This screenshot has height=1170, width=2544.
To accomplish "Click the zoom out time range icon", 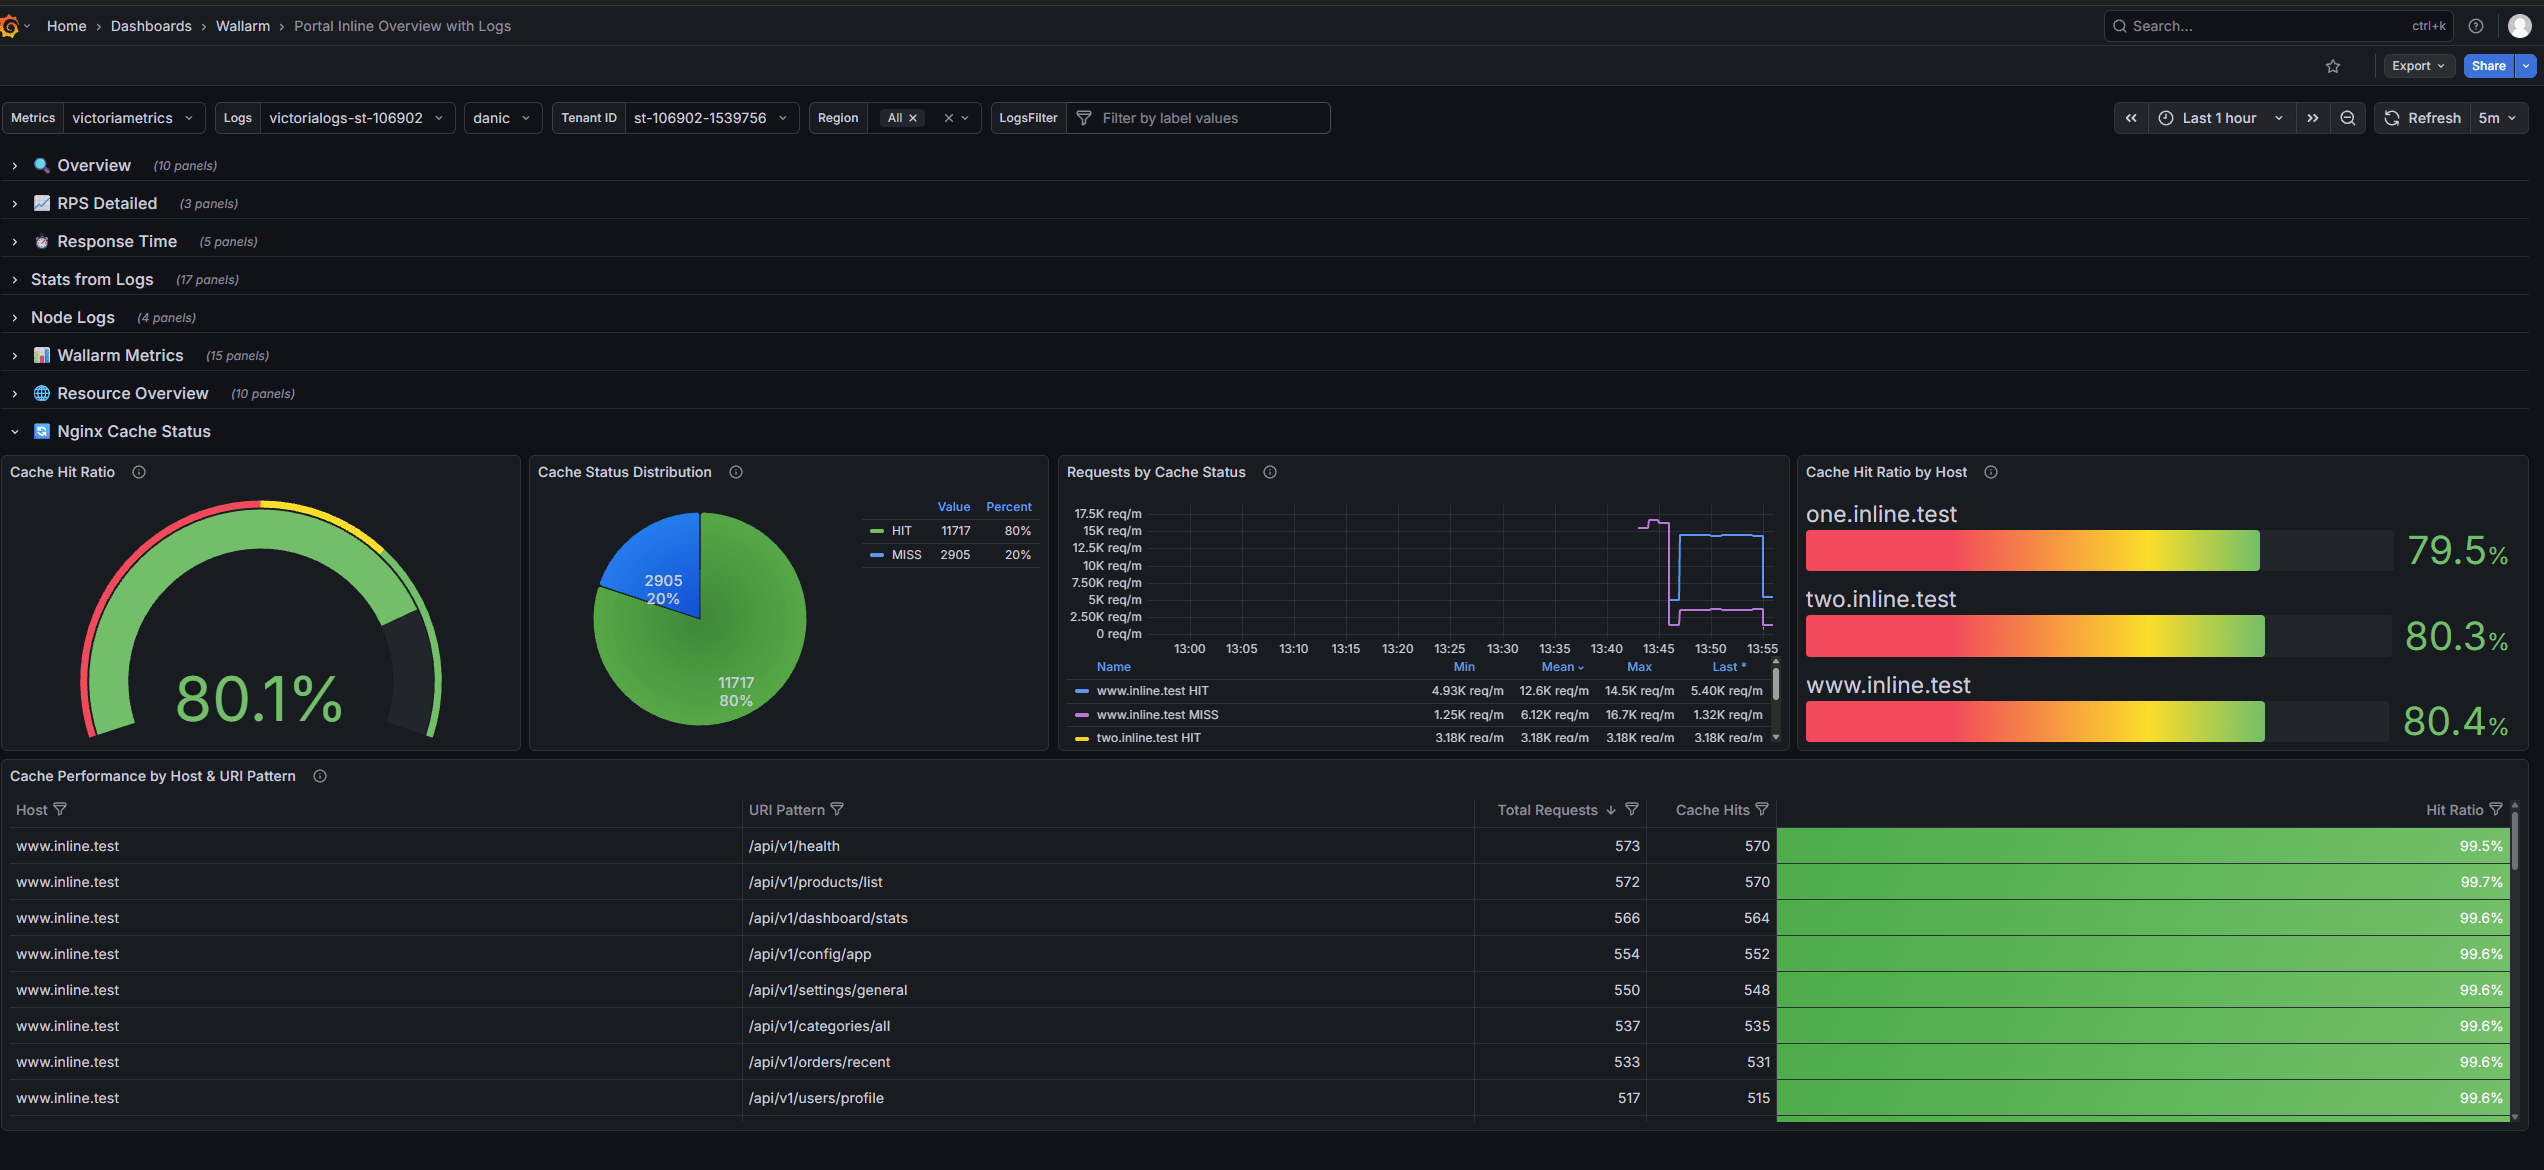I will pos(2348,118).
